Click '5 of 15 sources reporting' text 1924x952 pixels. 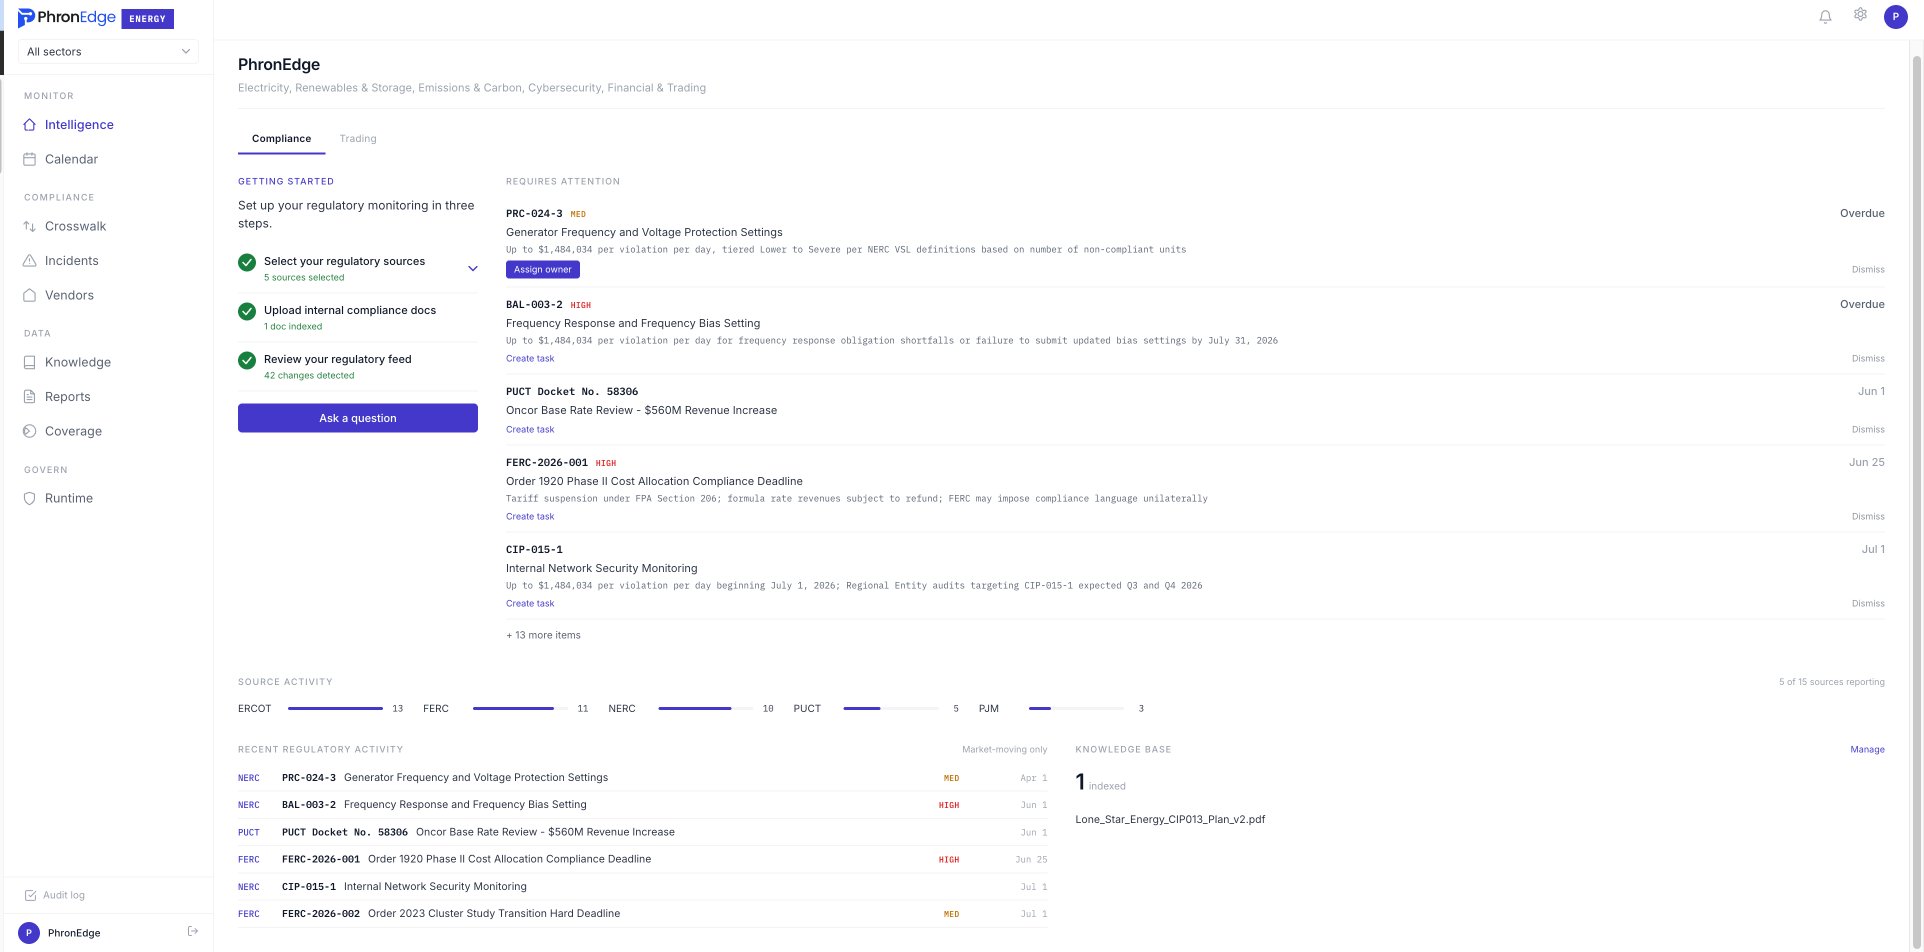pyautogui.click(x=1831, y=682)
